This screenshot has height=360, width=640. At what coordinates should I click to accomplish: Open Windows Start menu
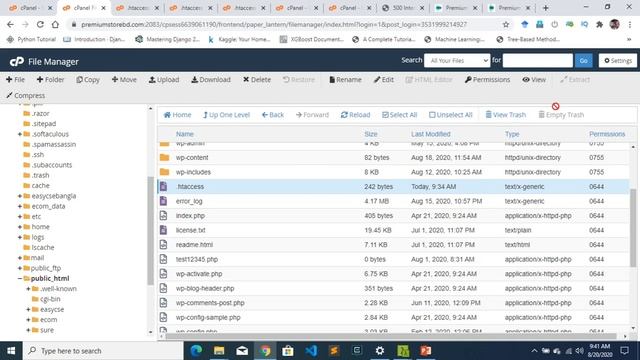tap(11, 351)
